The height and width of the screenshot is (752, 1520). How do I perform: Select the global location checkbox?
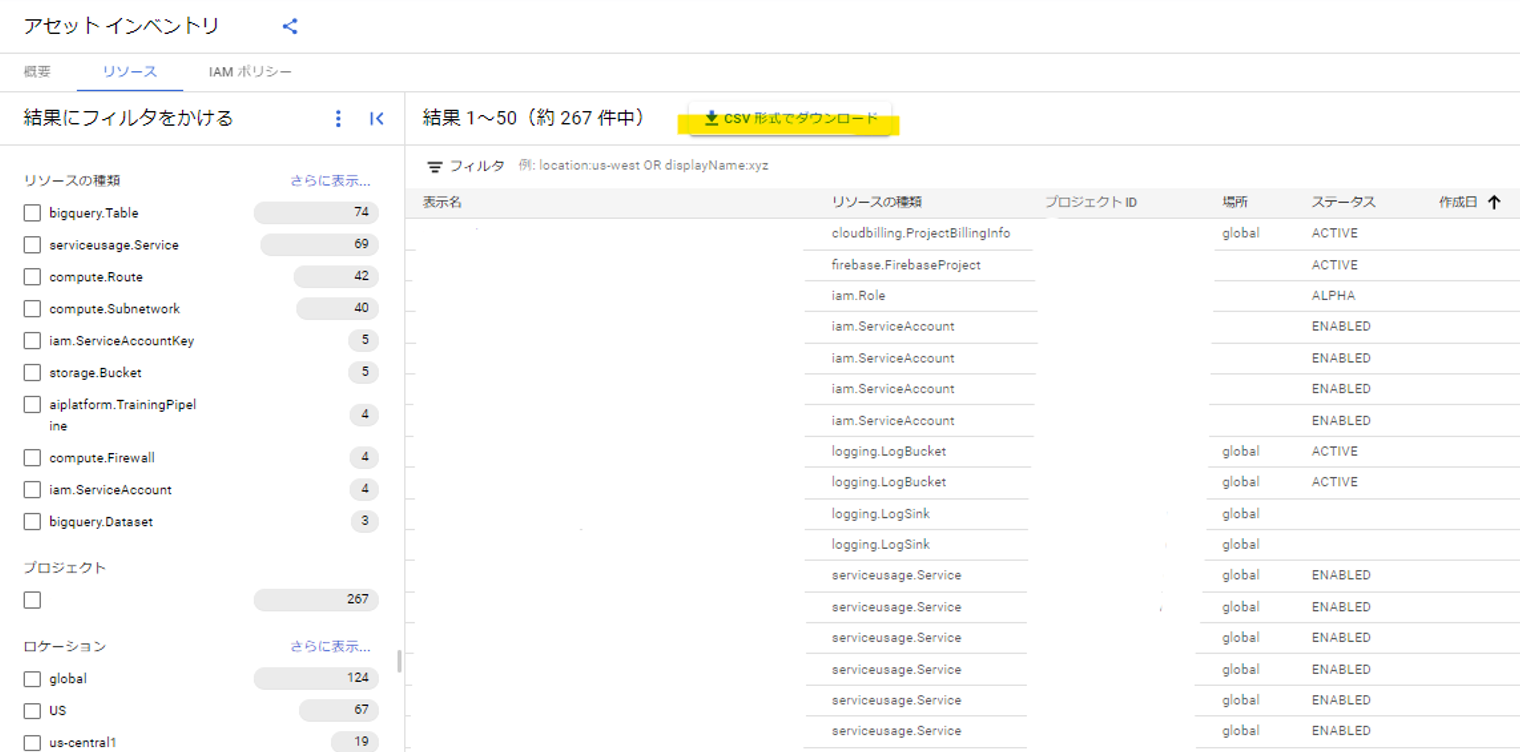30,678
